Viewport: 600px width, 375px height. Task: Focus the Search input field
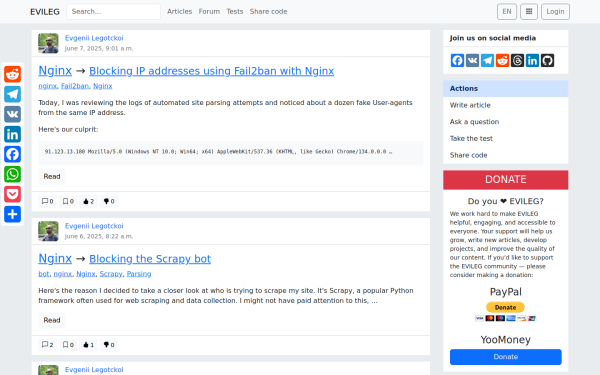113,11
